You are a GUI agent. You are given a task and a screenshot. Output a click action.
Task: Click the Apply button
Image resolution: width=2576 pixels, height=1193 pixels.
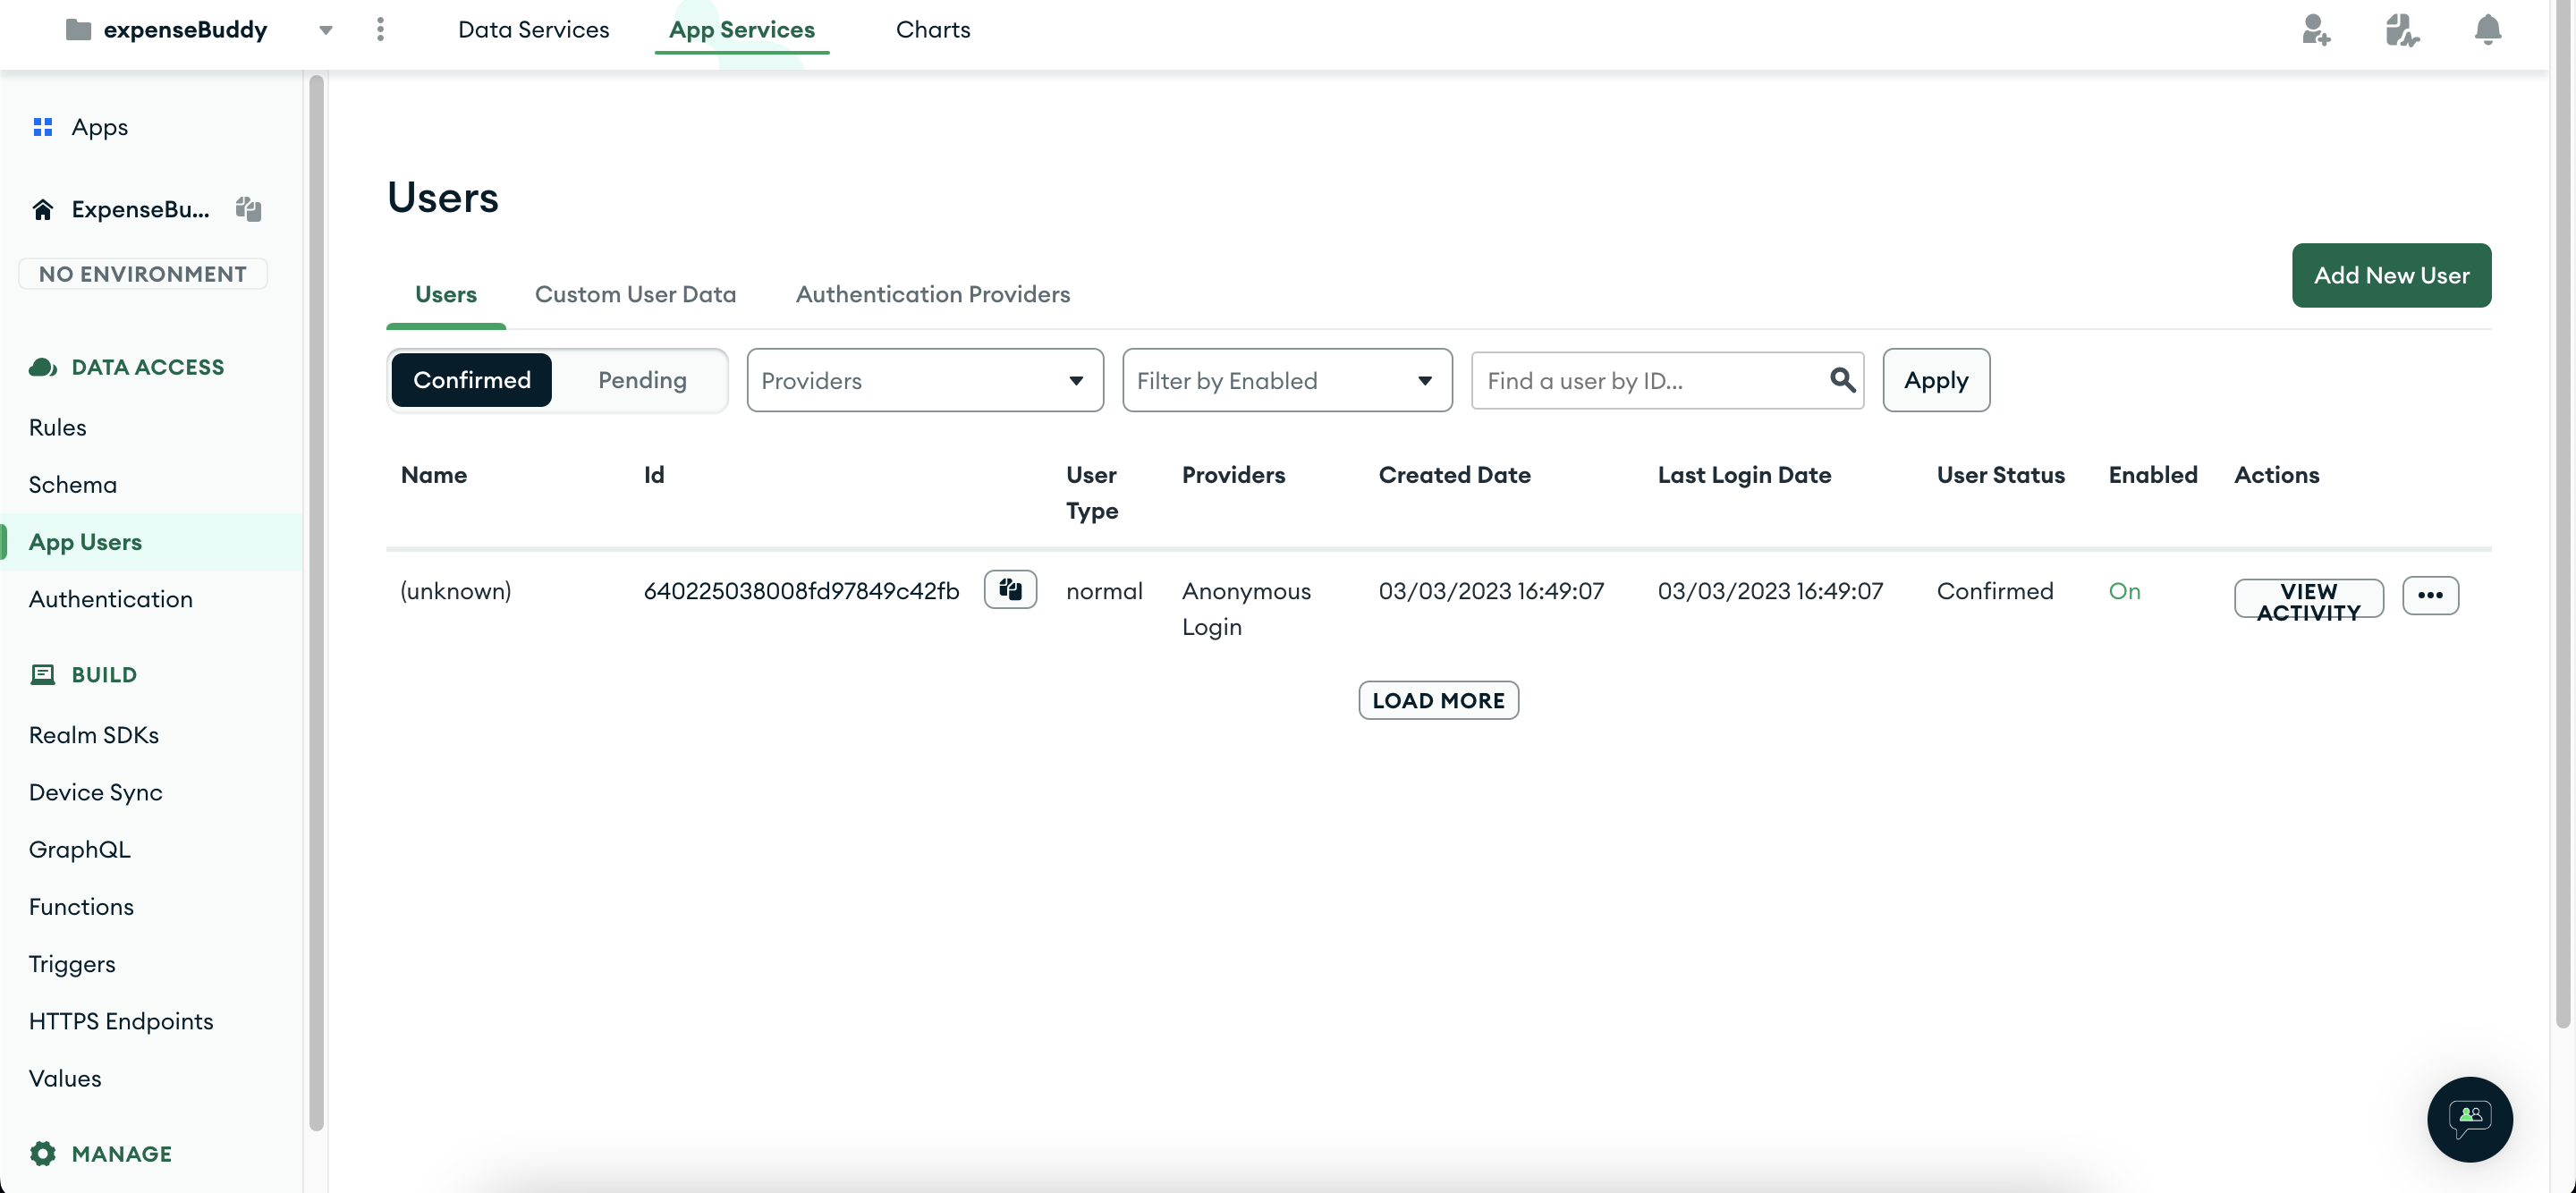[x=1936, y=380]
